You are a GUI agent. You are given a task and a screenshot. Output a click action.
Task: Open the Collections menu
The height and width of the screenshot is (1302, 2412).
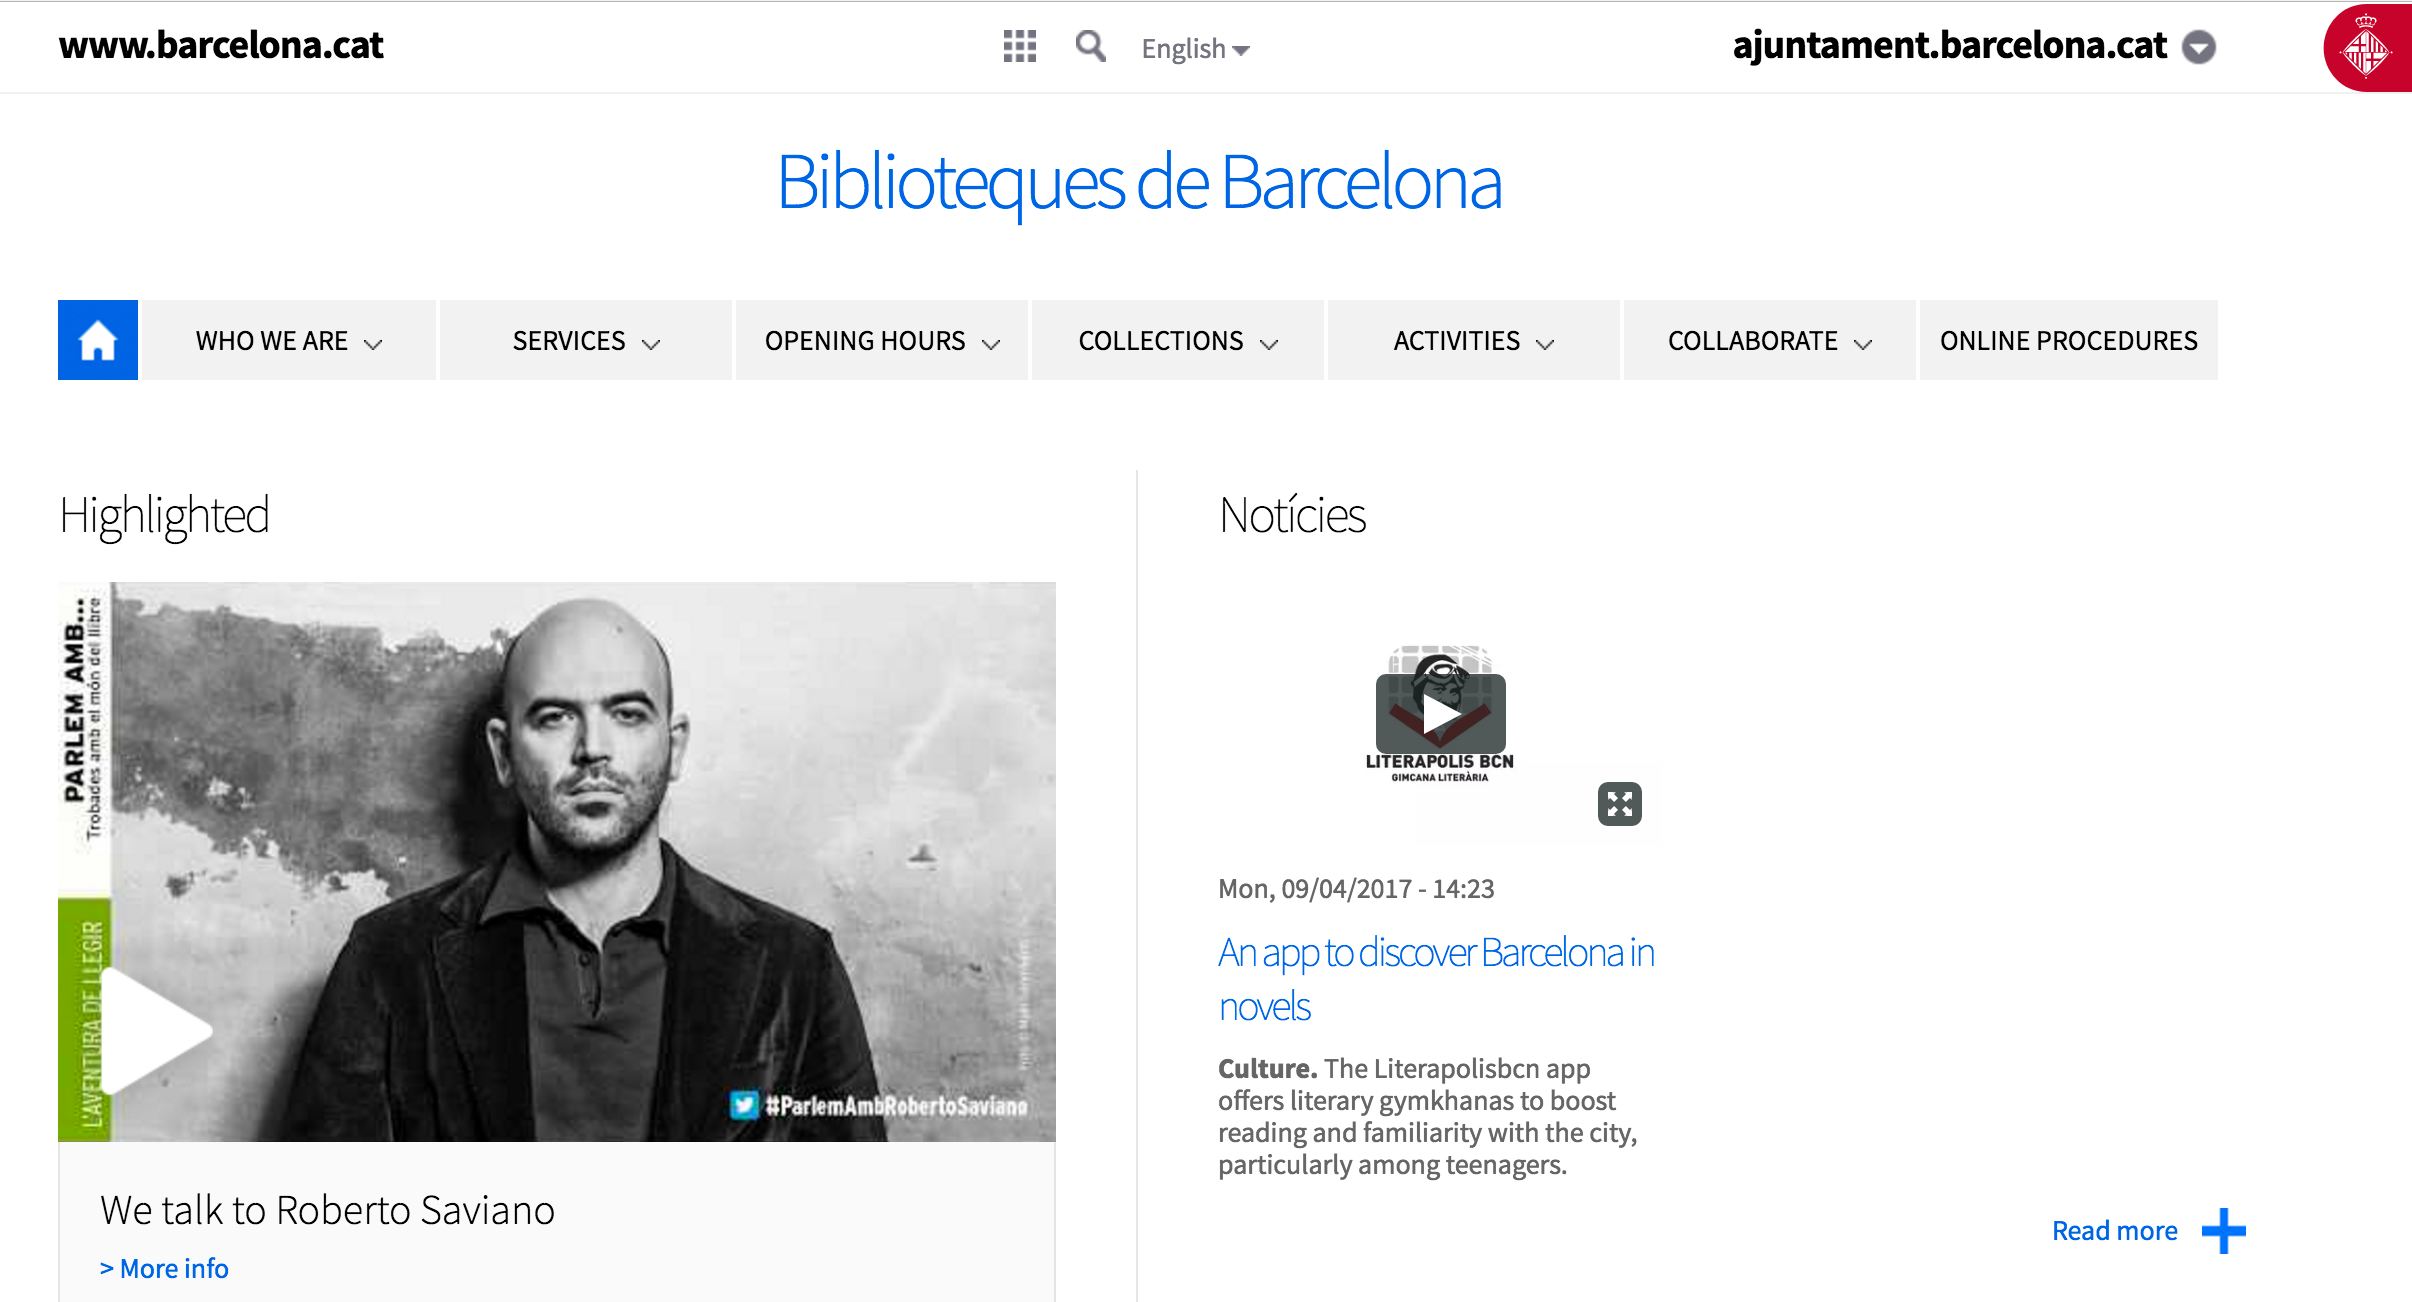point(1178,340)
